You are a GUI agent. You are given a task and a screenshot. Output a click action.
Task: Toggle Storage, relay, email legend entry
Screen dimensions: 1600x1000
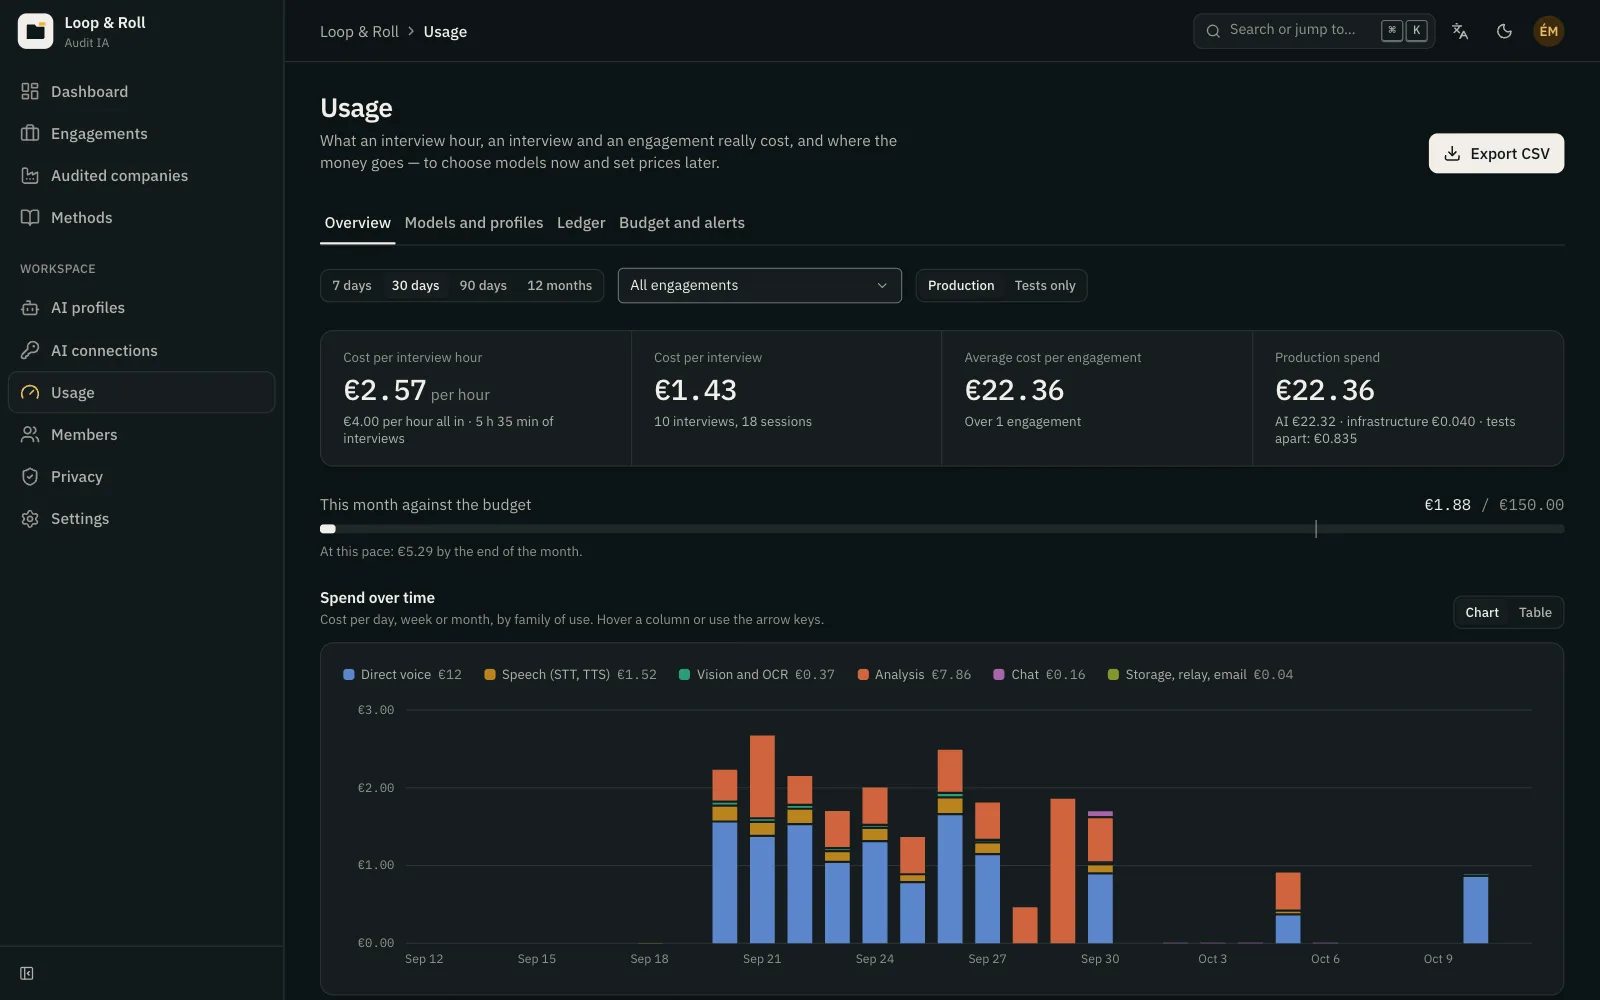(1200, 675)
